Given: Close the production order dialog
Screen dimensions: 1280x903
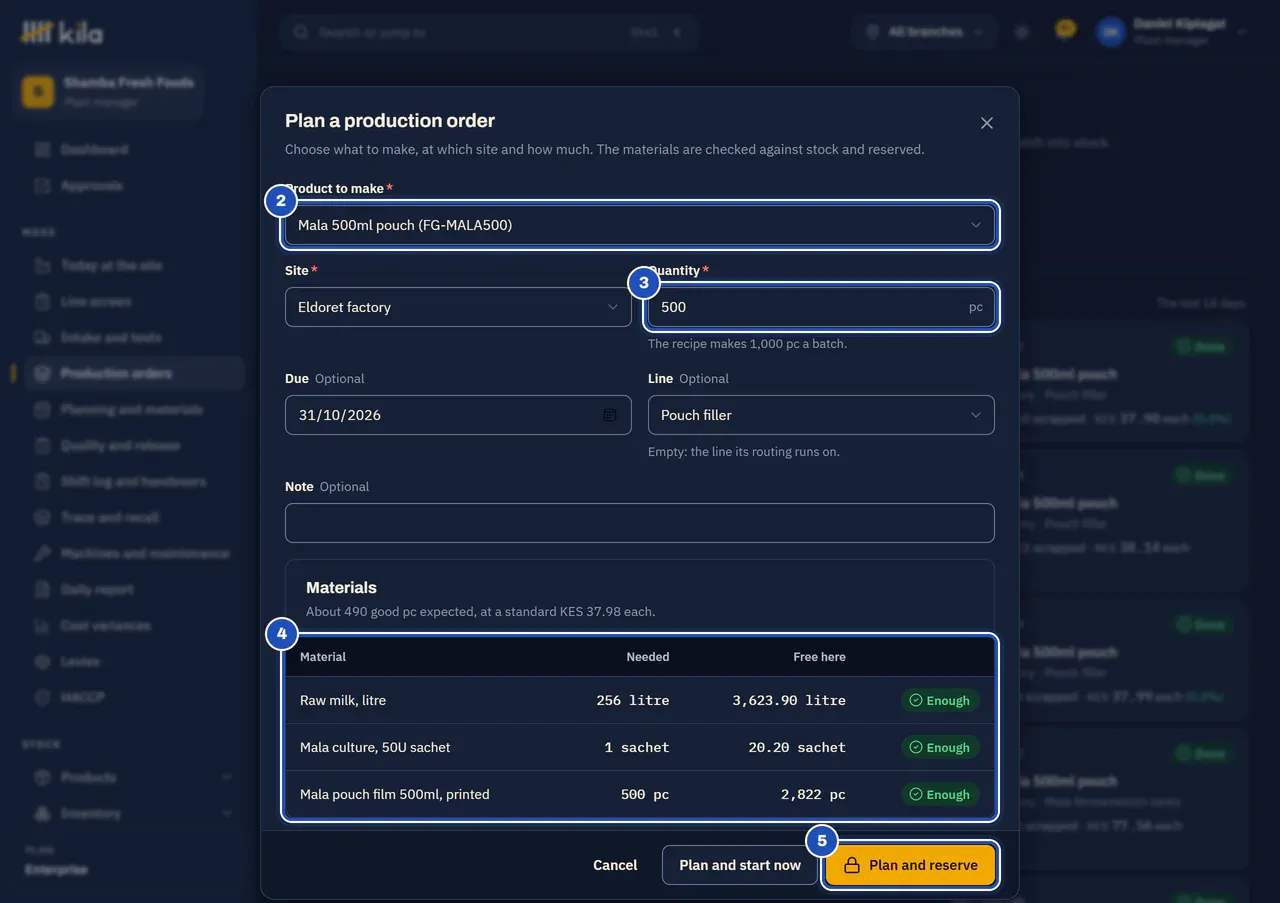Looking at the screenshot, I should pos(987,123).
